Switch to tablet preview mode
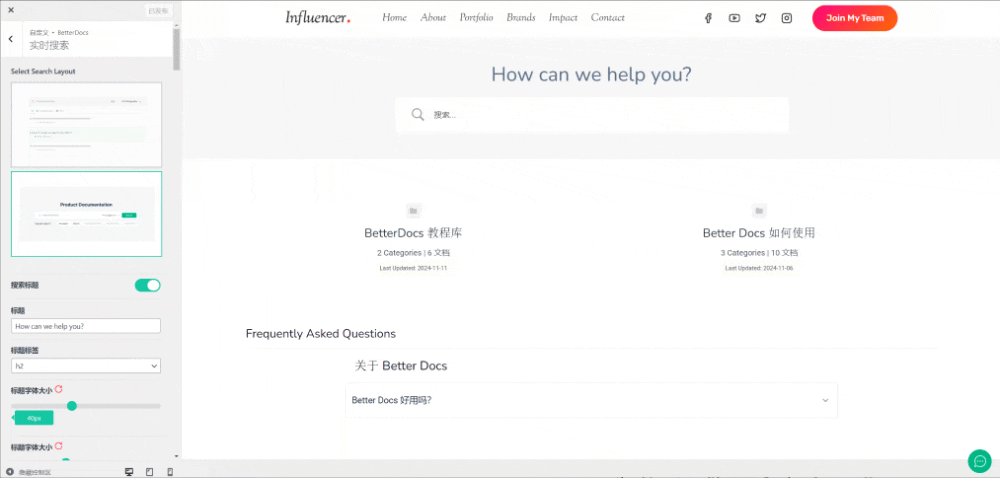Screen dimensions: 1000x478 tap(150, 472)
